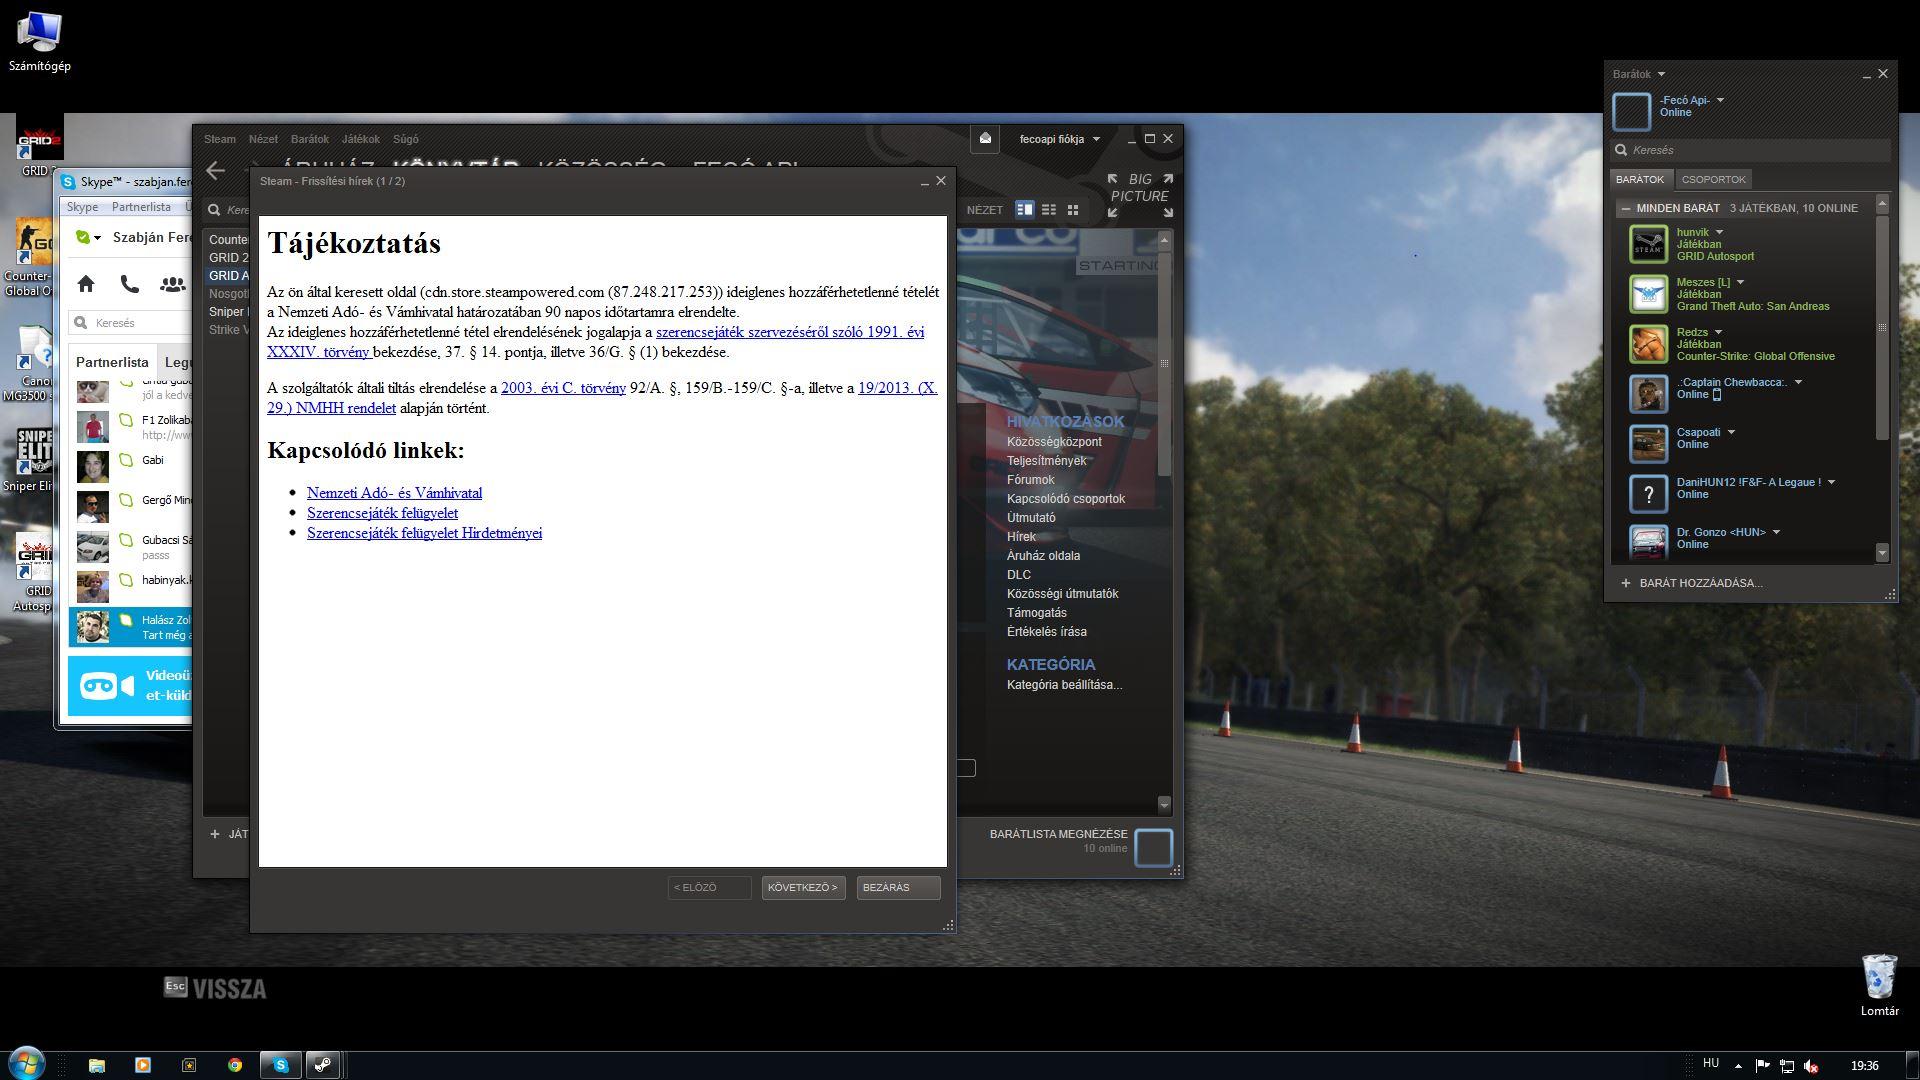Image resolution: width=1920 pixels, height=1080 pixels.
Task: Open Meszes [L] friend options arrow
Action: pyautogui.click(x=1740, y=282)
